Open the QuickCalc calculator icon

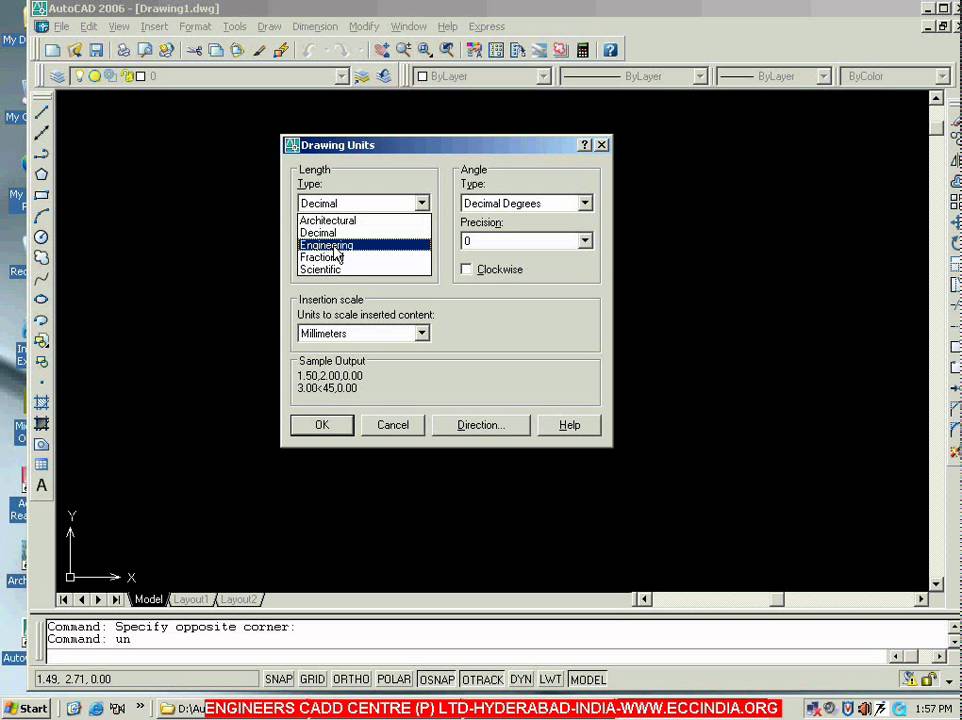[583, 50]
